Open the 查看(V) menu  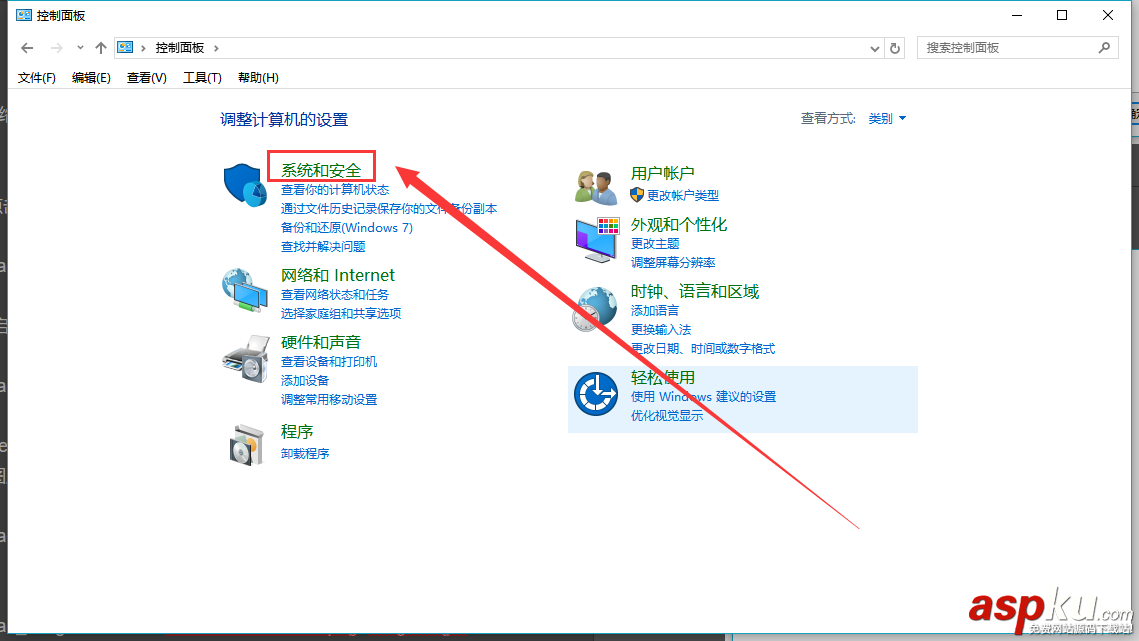coord(146,77)
